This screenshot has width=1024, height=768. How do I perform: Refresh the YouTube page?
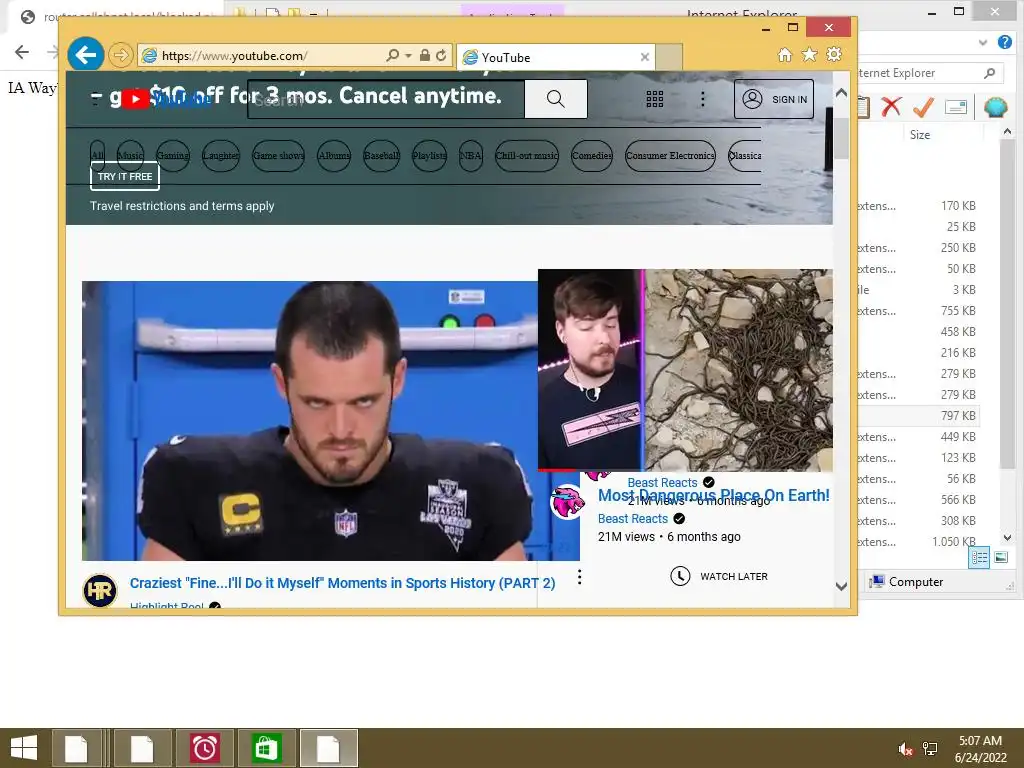[x=441, y=56]
